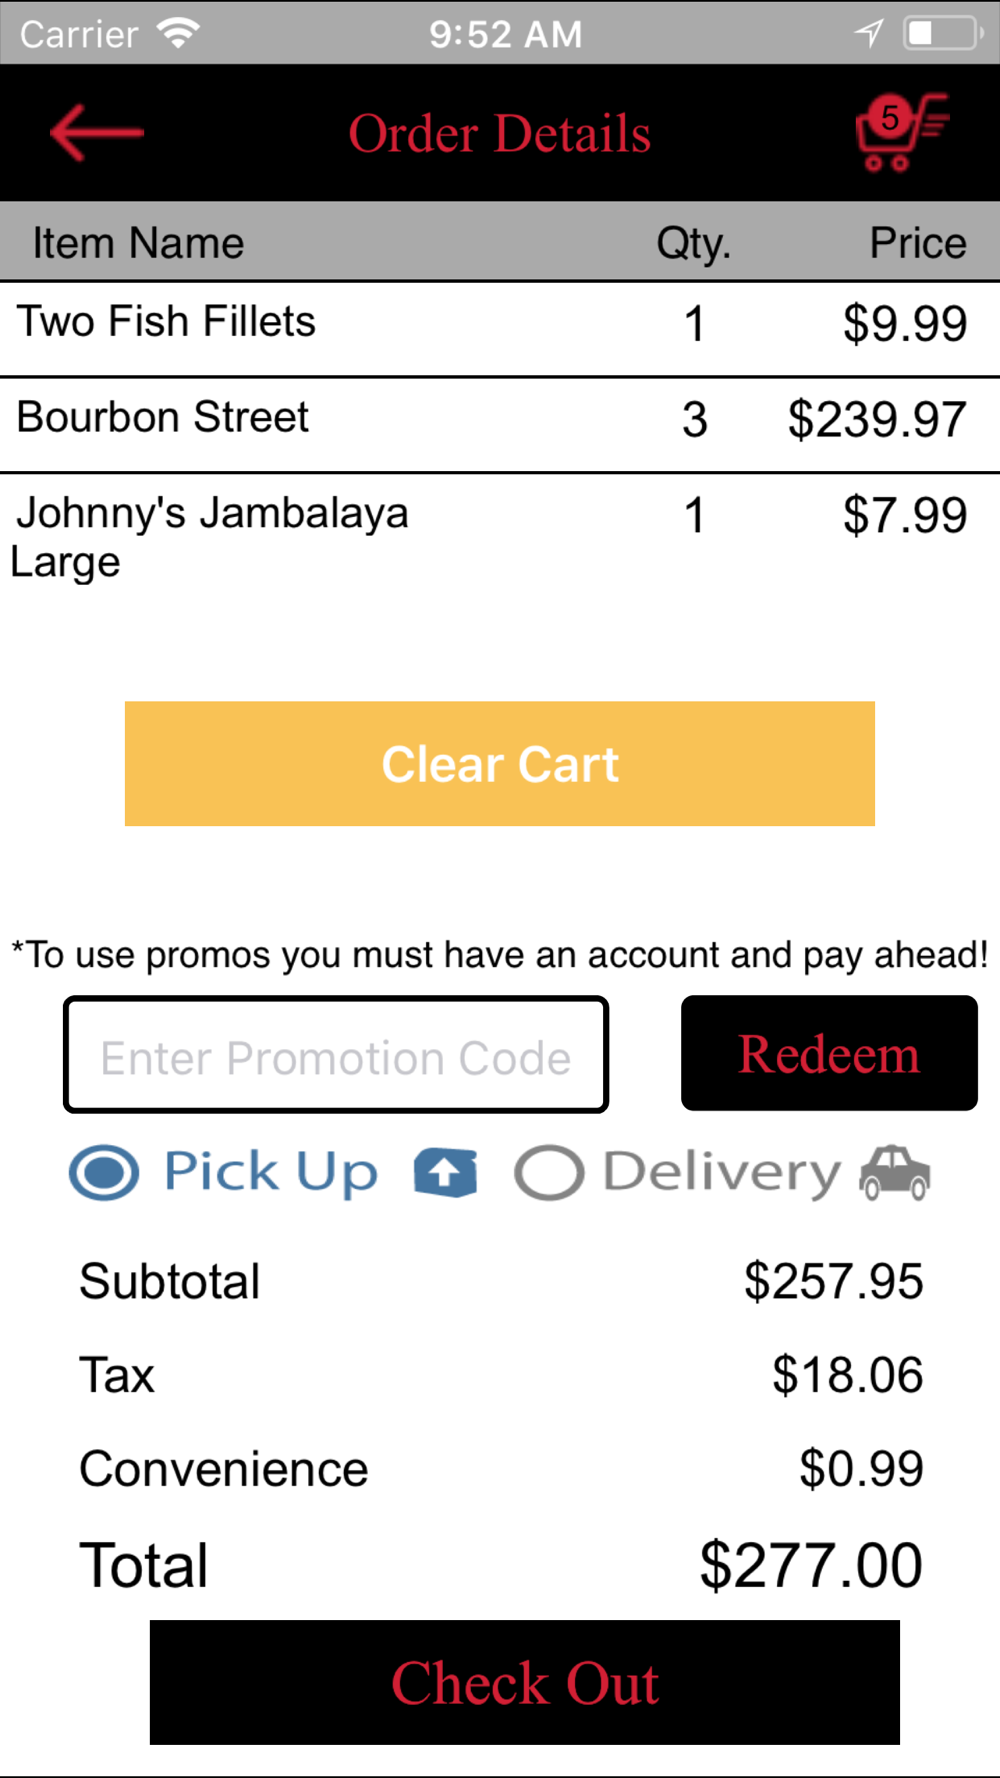Tap the cart badge showing 5
1000x1778 pixels.
pyautogui.click(x=889, y=118)
